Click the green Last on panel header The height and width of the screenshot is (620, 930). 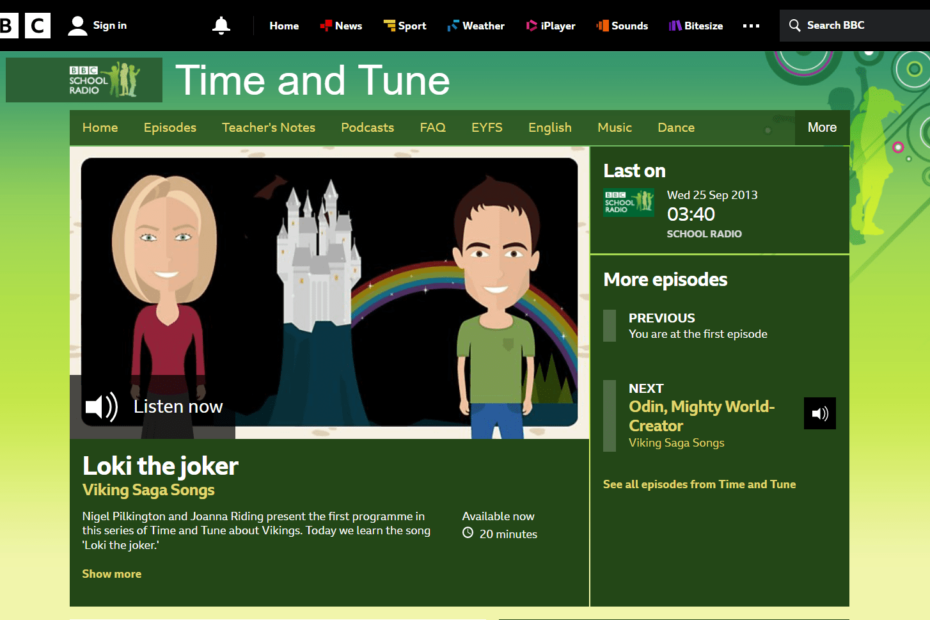(x=634, y=171)
